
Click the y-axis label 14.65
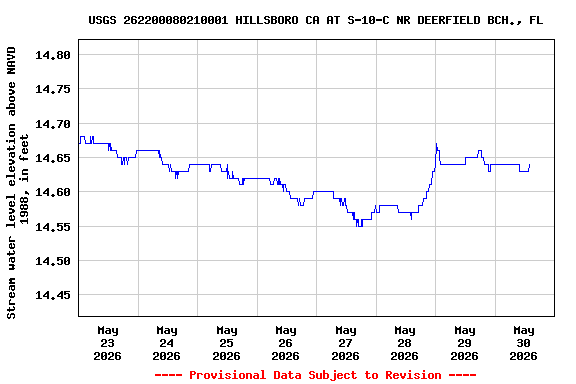(x=53, y=158)
